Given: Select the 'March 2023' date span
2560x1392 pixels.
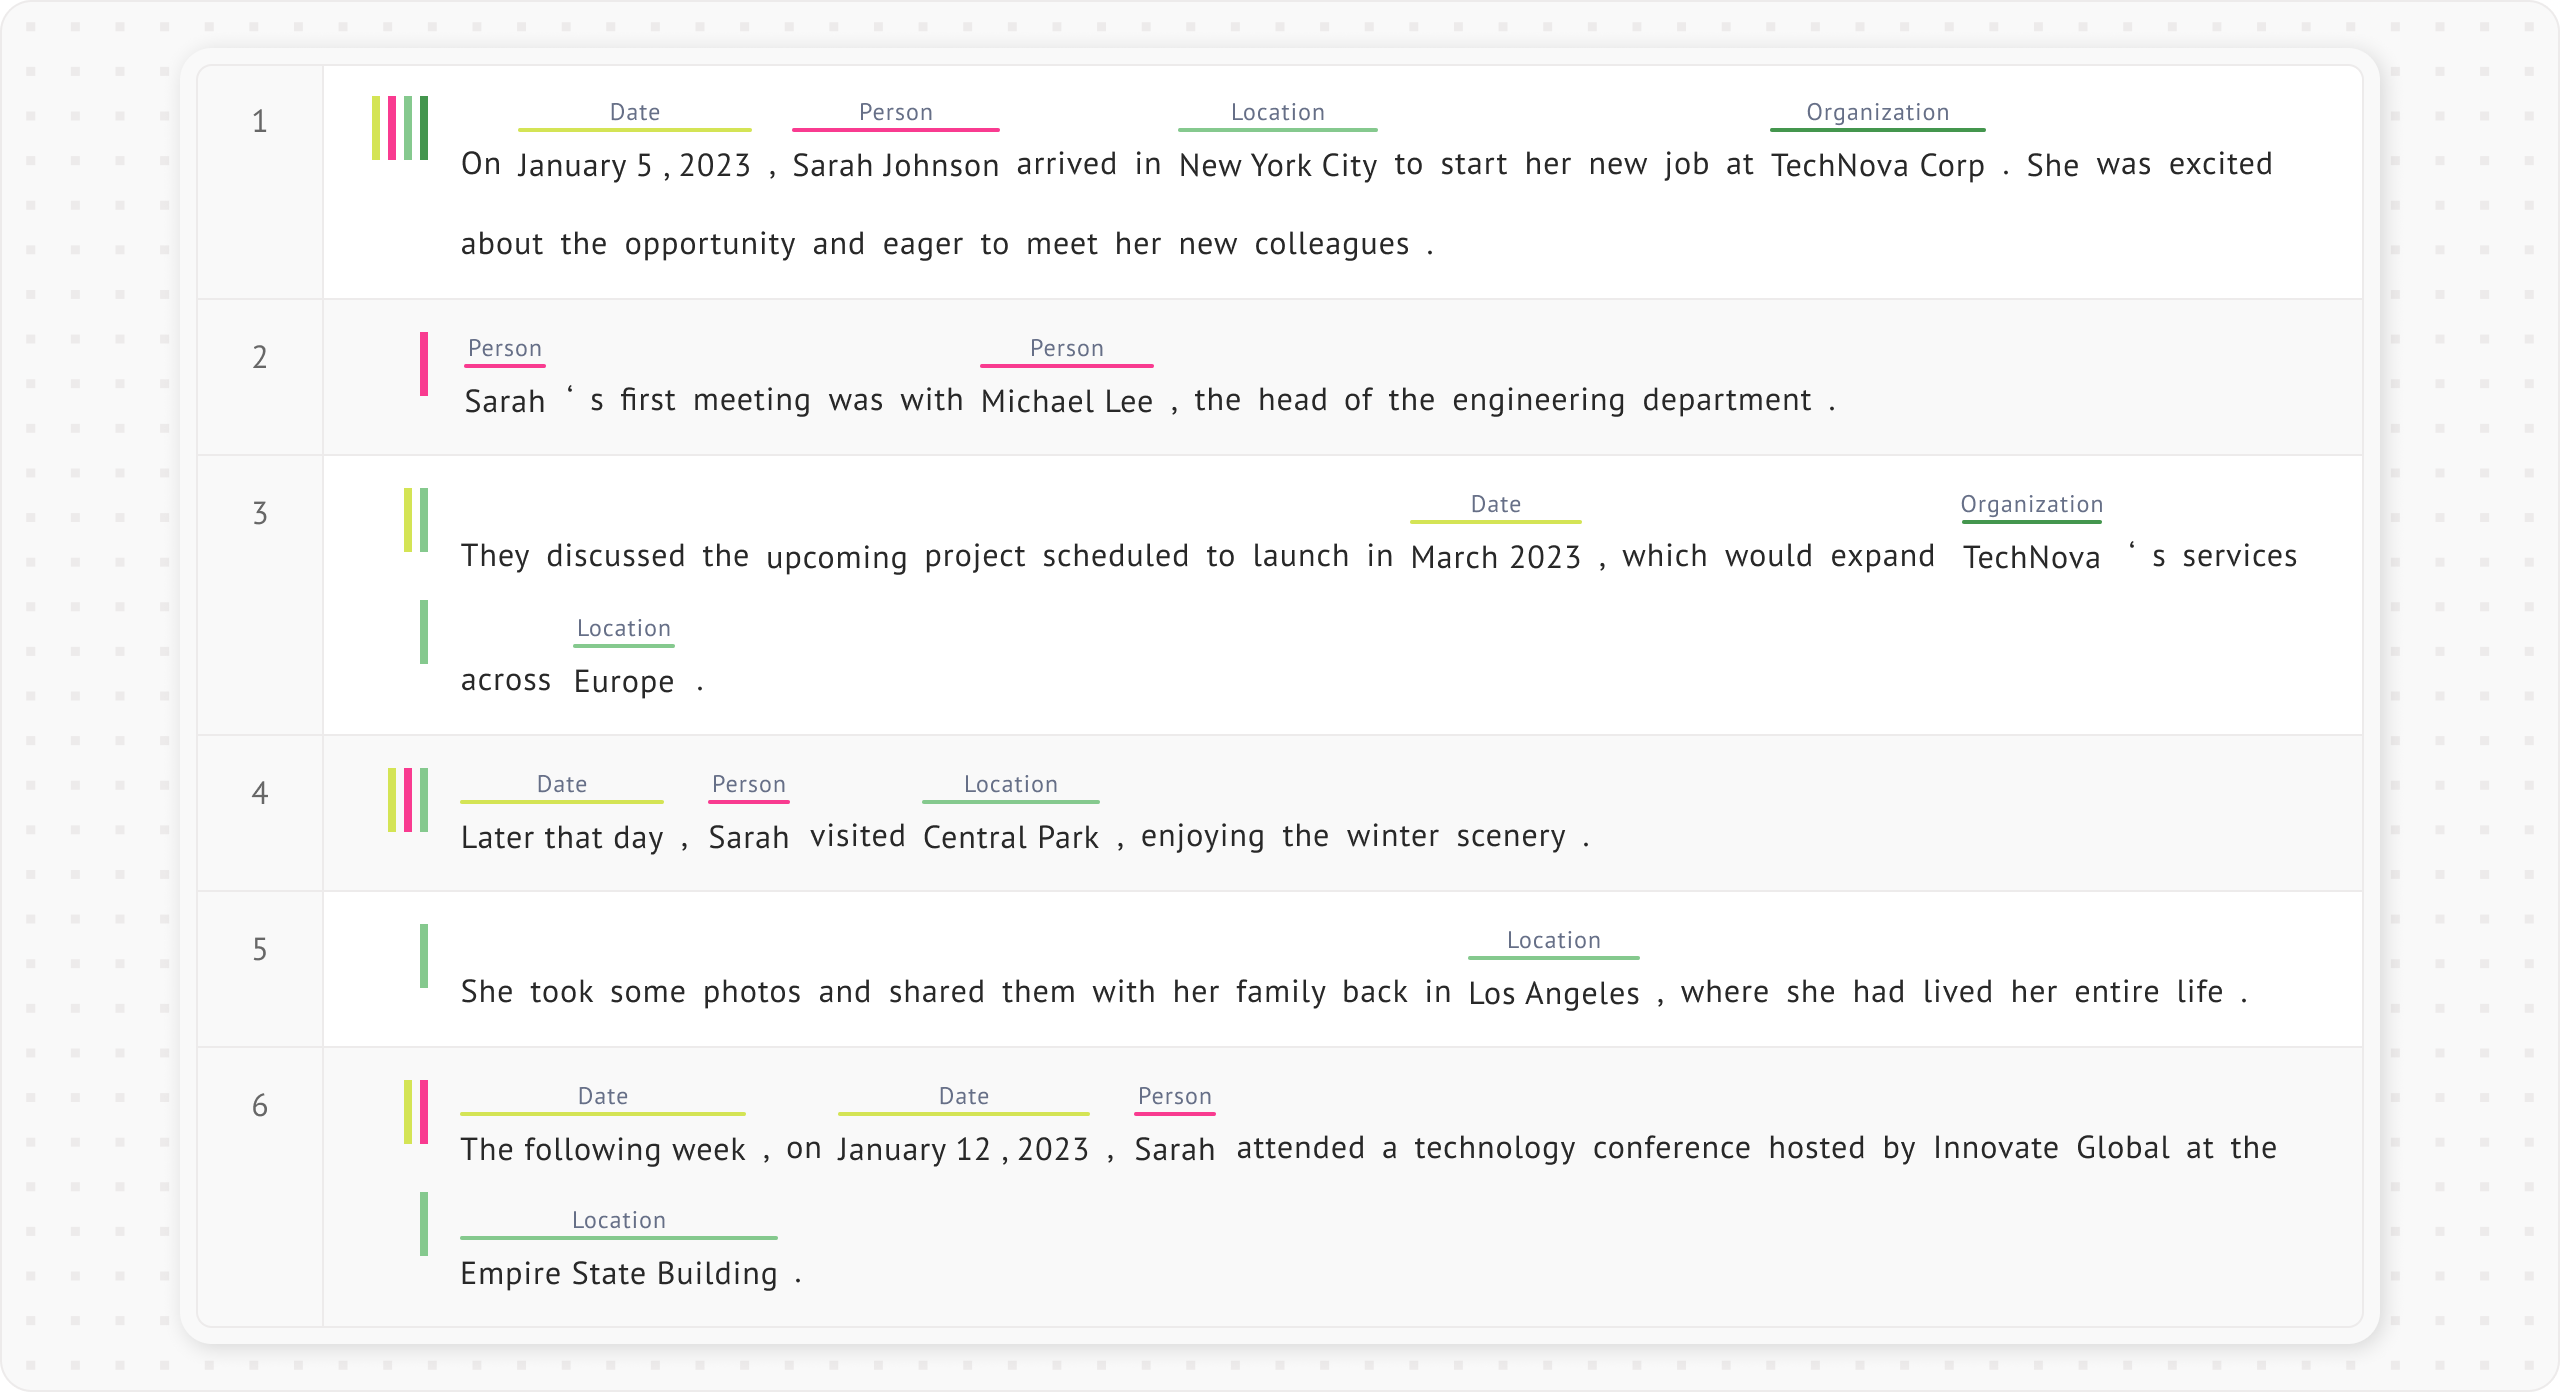Looking at the screenshot, I should point(1495,557).
